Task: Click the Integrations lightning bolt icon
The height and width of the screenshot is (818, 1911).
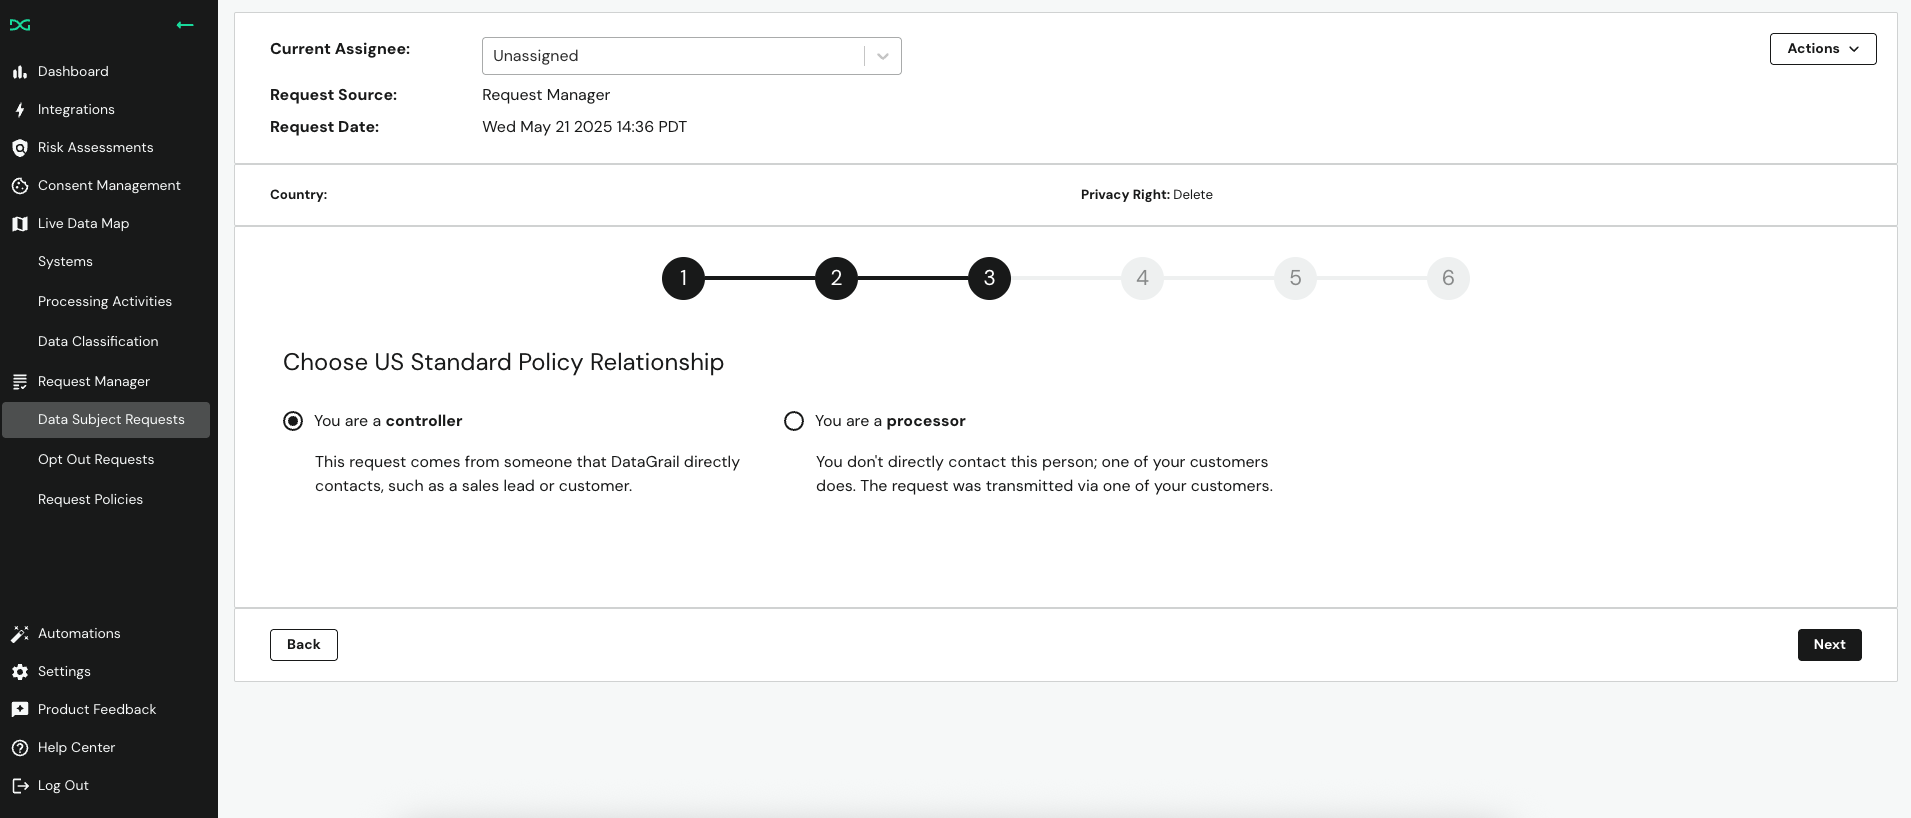Action: click(x=19, y=110)
